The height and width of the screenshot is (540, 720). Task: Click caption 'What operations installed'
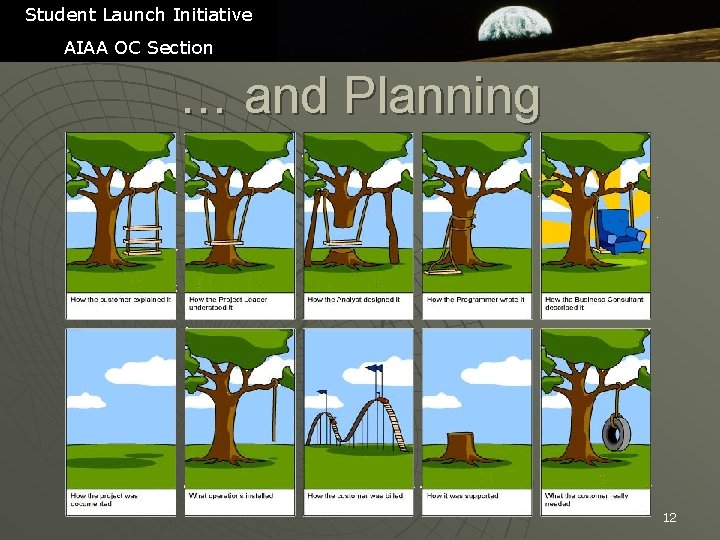coord(231,496)
